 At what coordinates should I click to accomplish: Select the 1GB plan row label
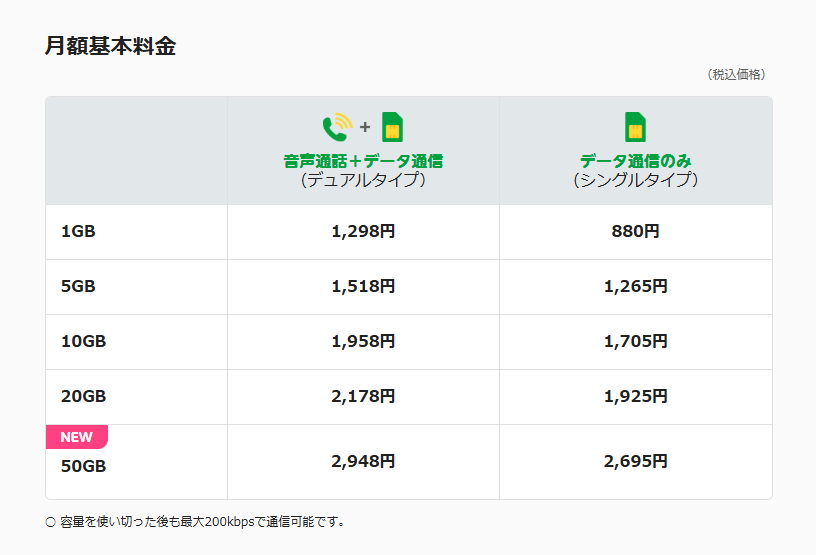click(x=78, y=232)
